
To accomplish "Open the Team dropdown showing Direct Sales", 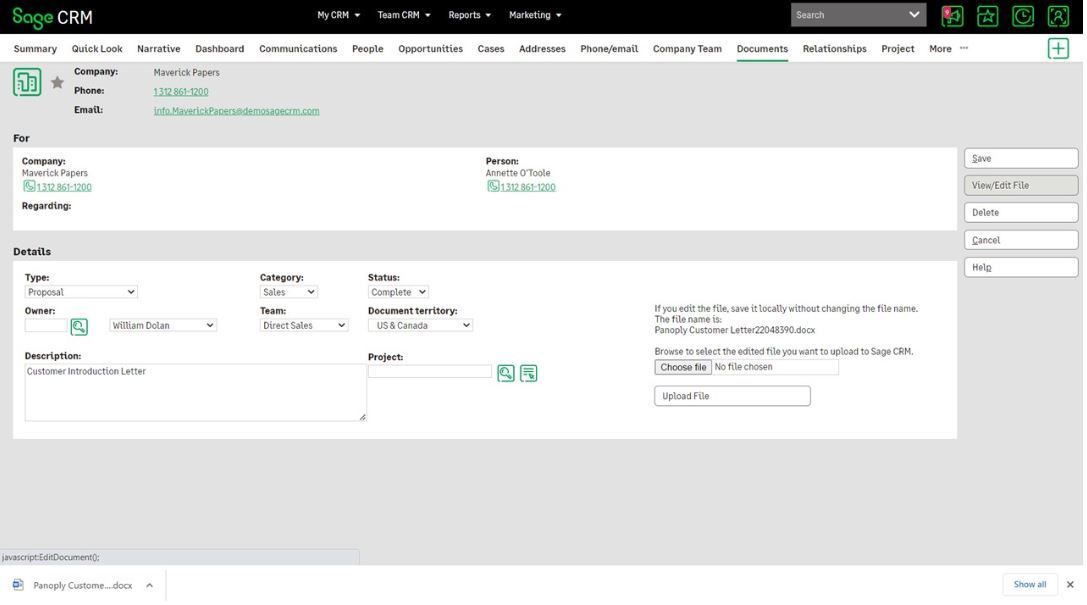I will (x=304, y=326).
